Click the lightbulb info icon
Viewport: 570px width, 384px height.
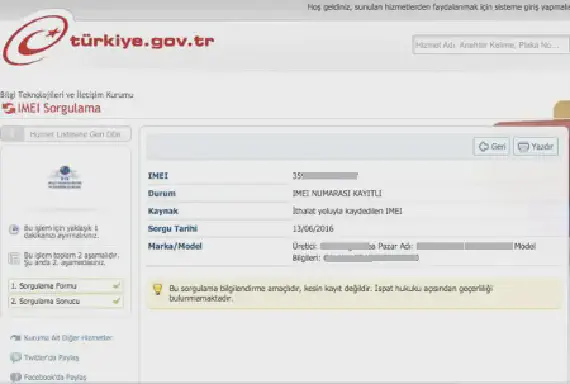[158, 289]
